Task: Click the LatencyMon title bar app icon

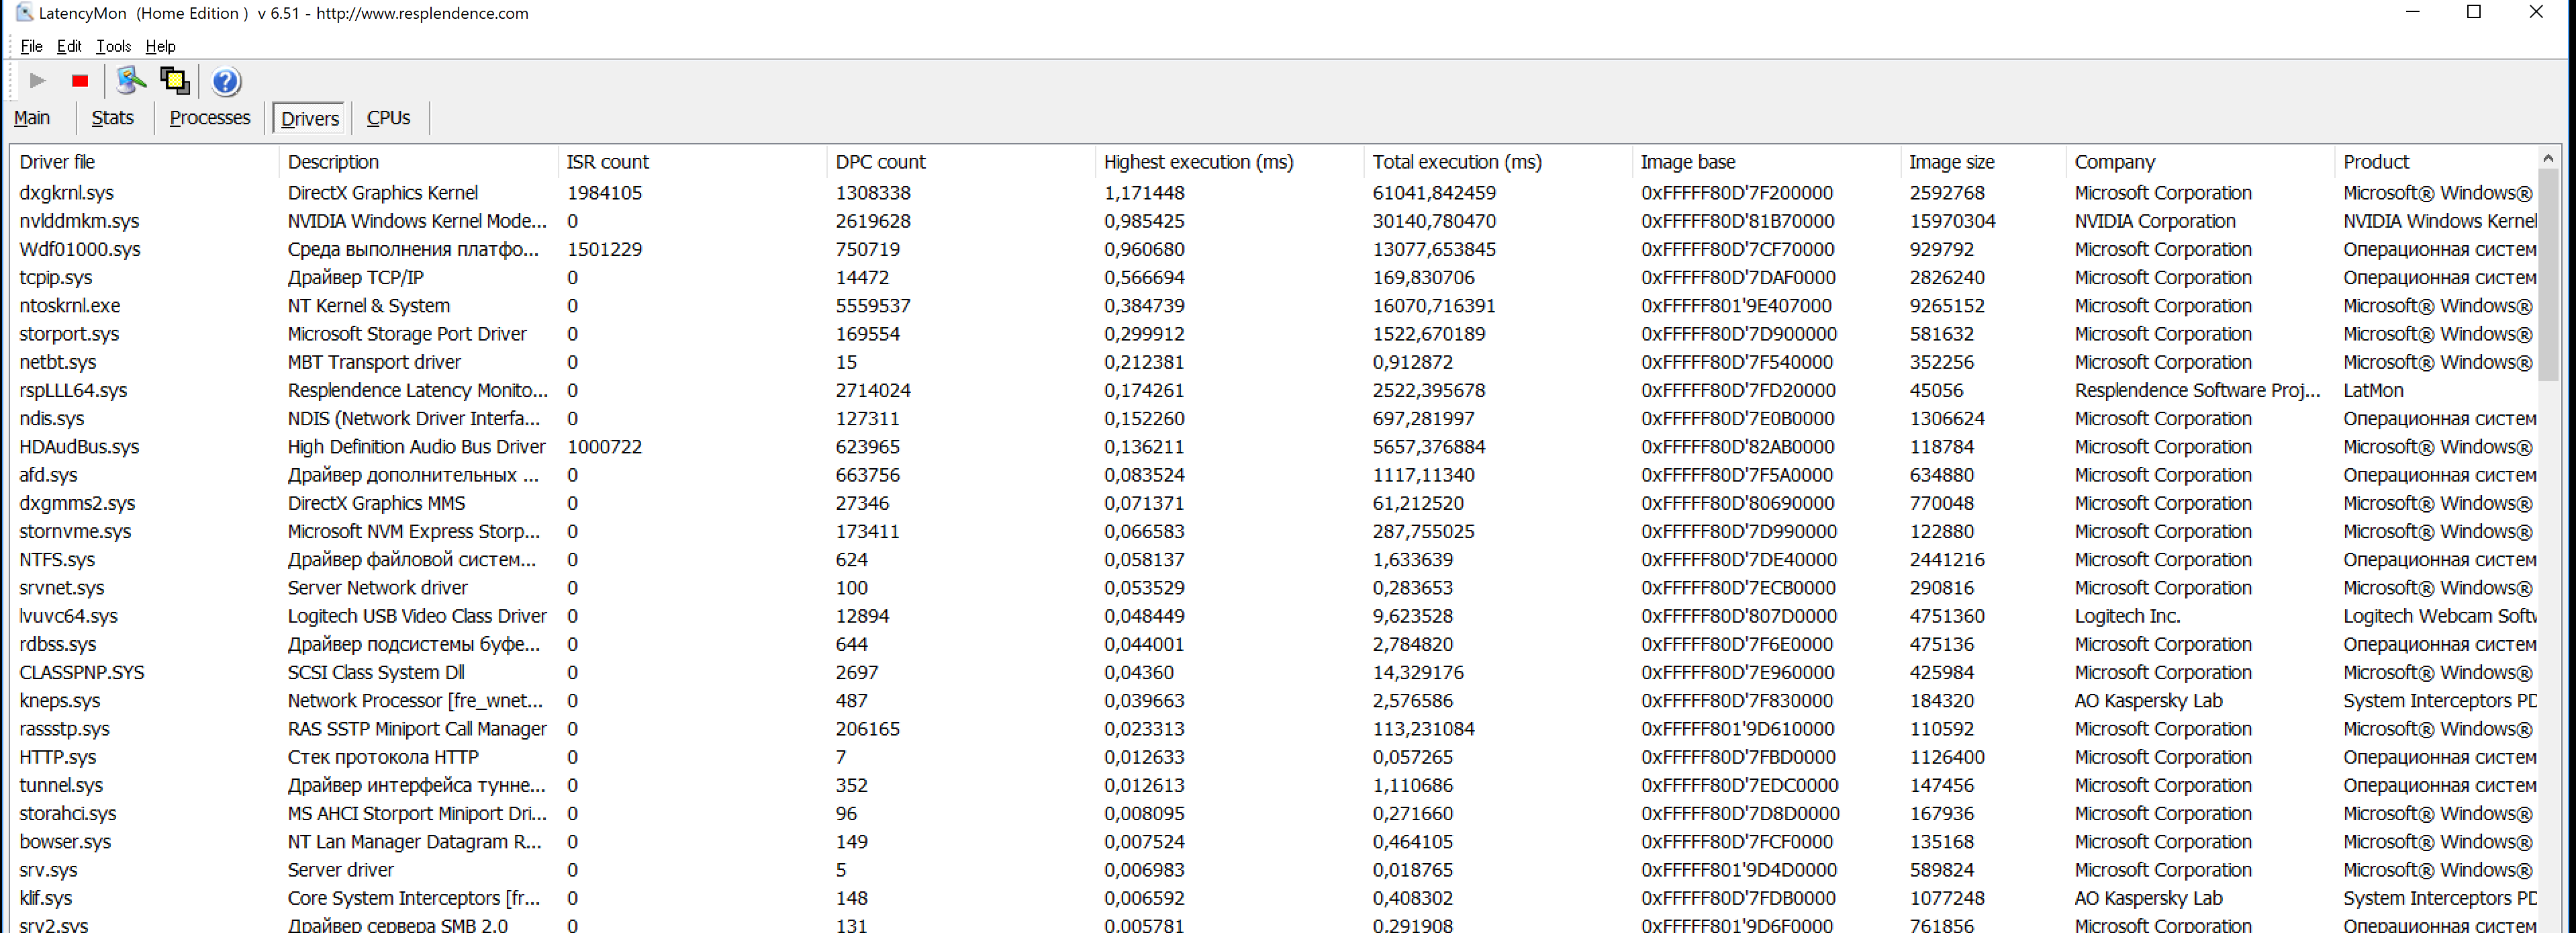Action: tap(24, 13)
